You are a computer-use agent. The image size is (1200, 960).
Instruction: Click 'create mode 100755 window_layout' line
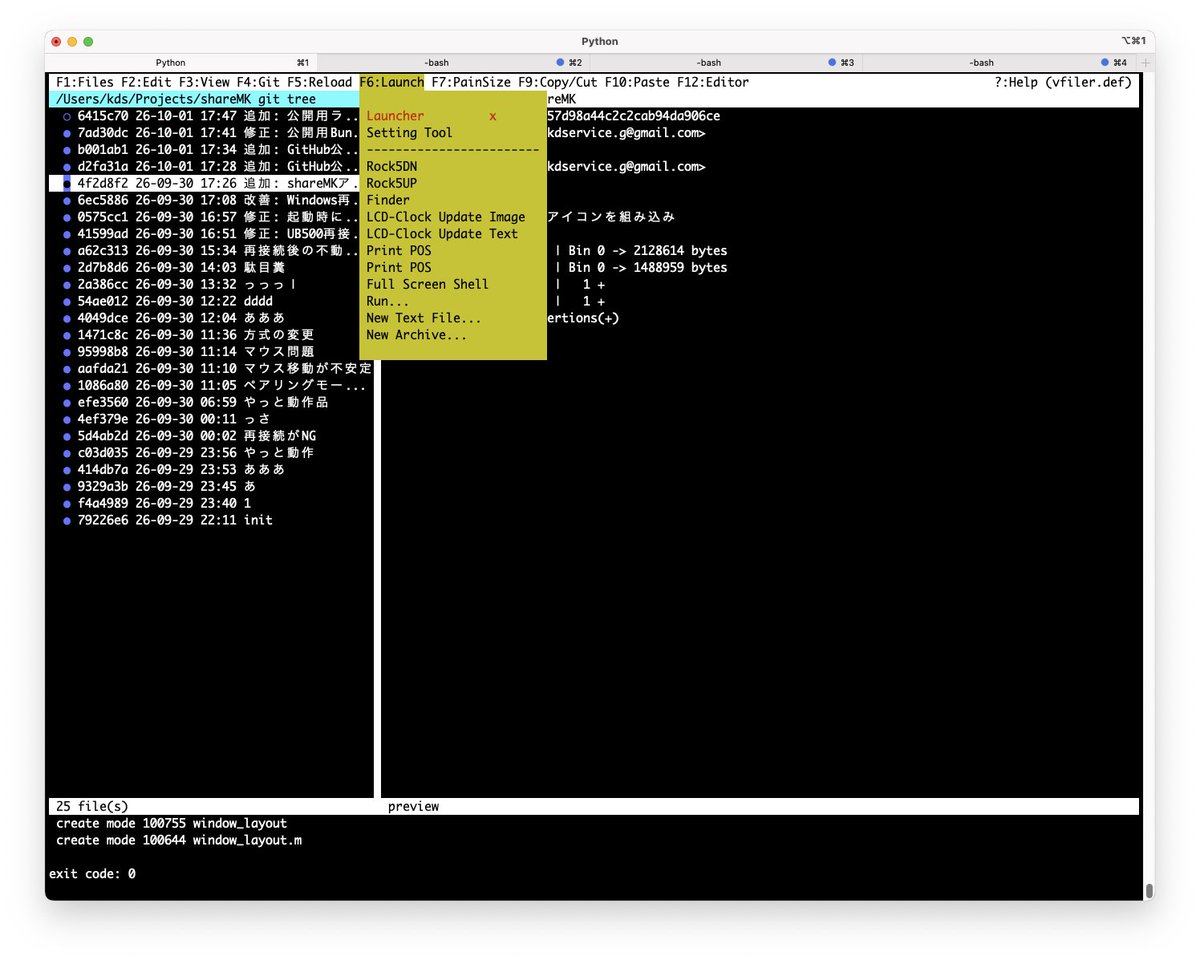coord(171,823)
